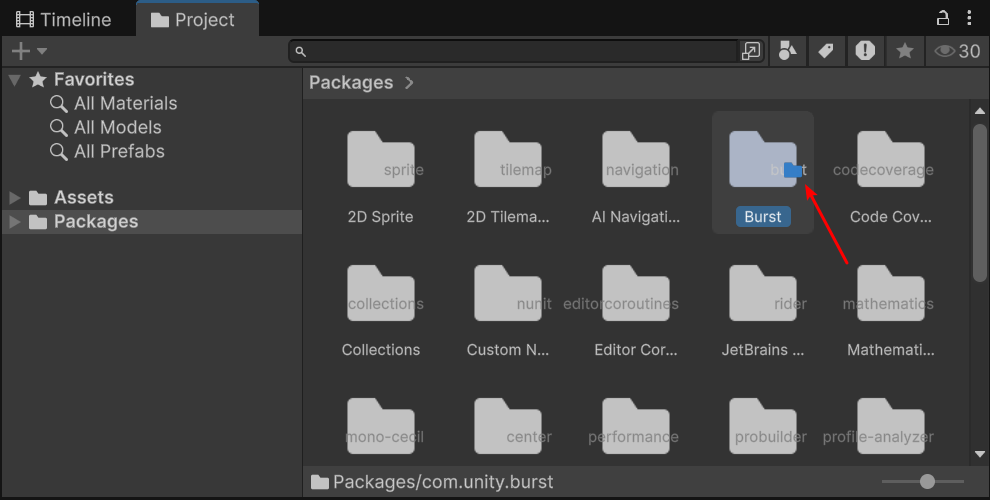The width and height of the screenshot is (990, 500).
Task: Select the Custom NUnit package folder
Action: click(508, 293)
